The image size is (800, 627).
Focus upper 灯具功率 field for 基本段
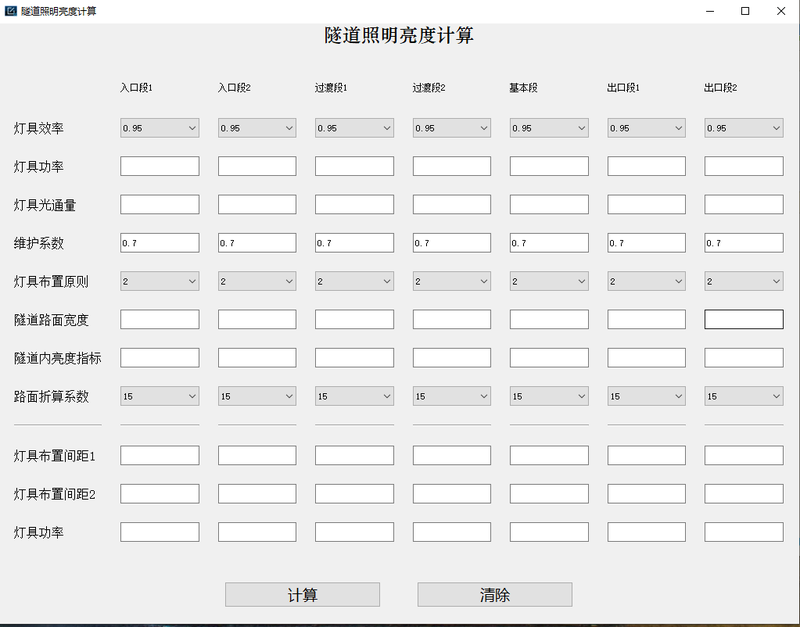point(549,166)
